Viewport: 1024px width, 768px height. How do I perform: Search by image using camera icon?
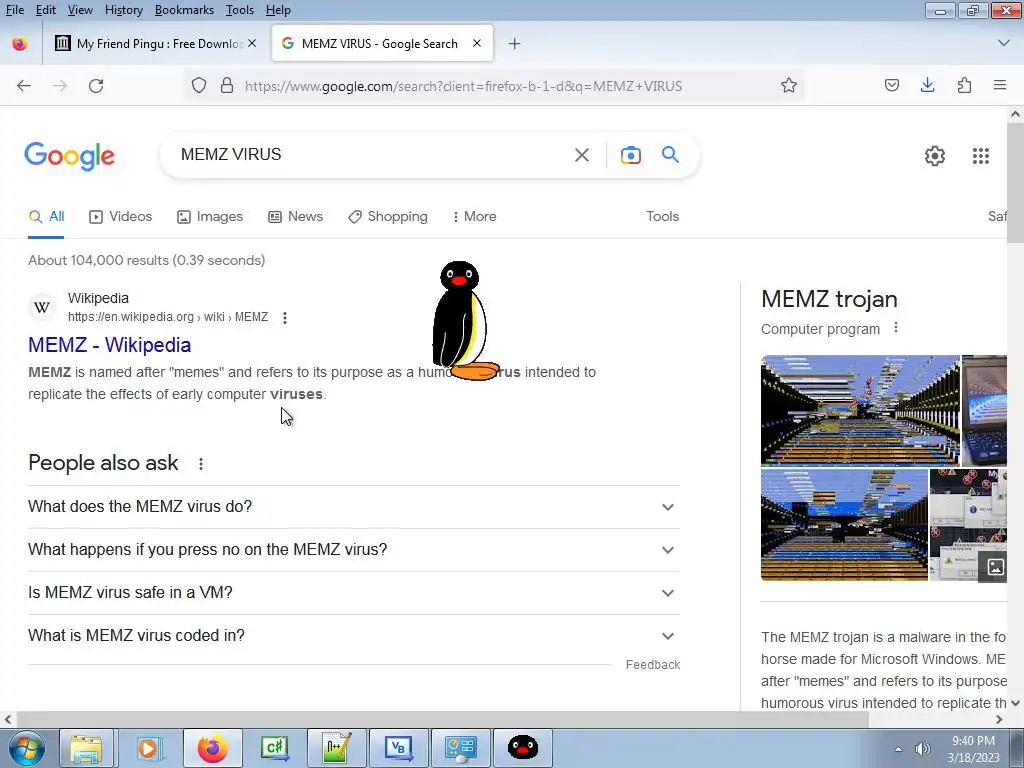pyautogui.click(x=630, y=155)
